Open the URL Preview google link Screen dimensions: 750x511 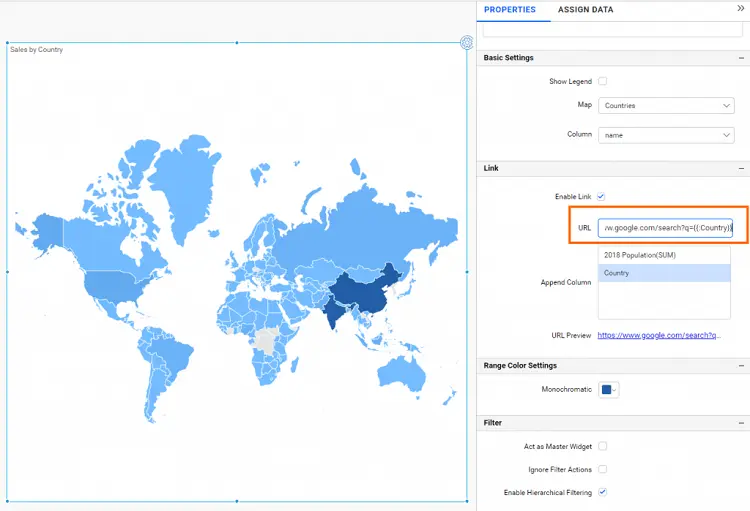pos(658,336)
